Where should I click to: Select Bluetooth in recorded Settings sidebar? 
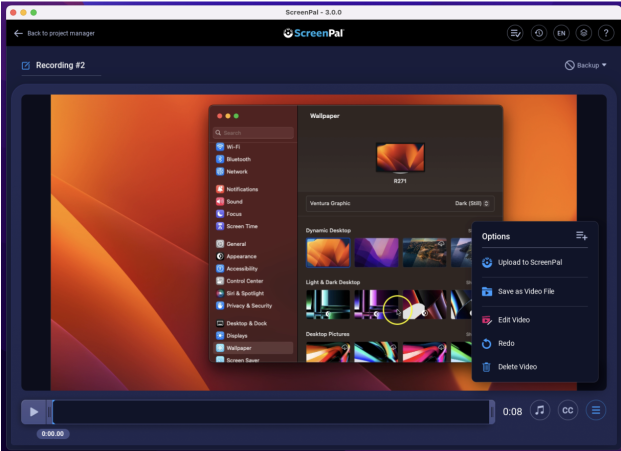click(238, 159)
